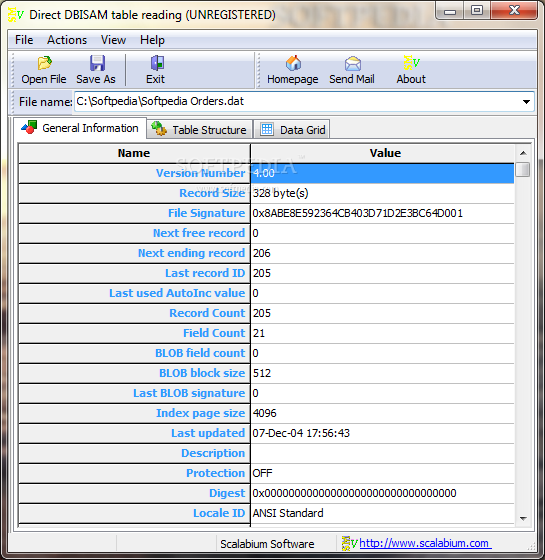545x560 pixels.
Task: Open the Actions menu
Action: pyautogui.click(x=67, y=40)
